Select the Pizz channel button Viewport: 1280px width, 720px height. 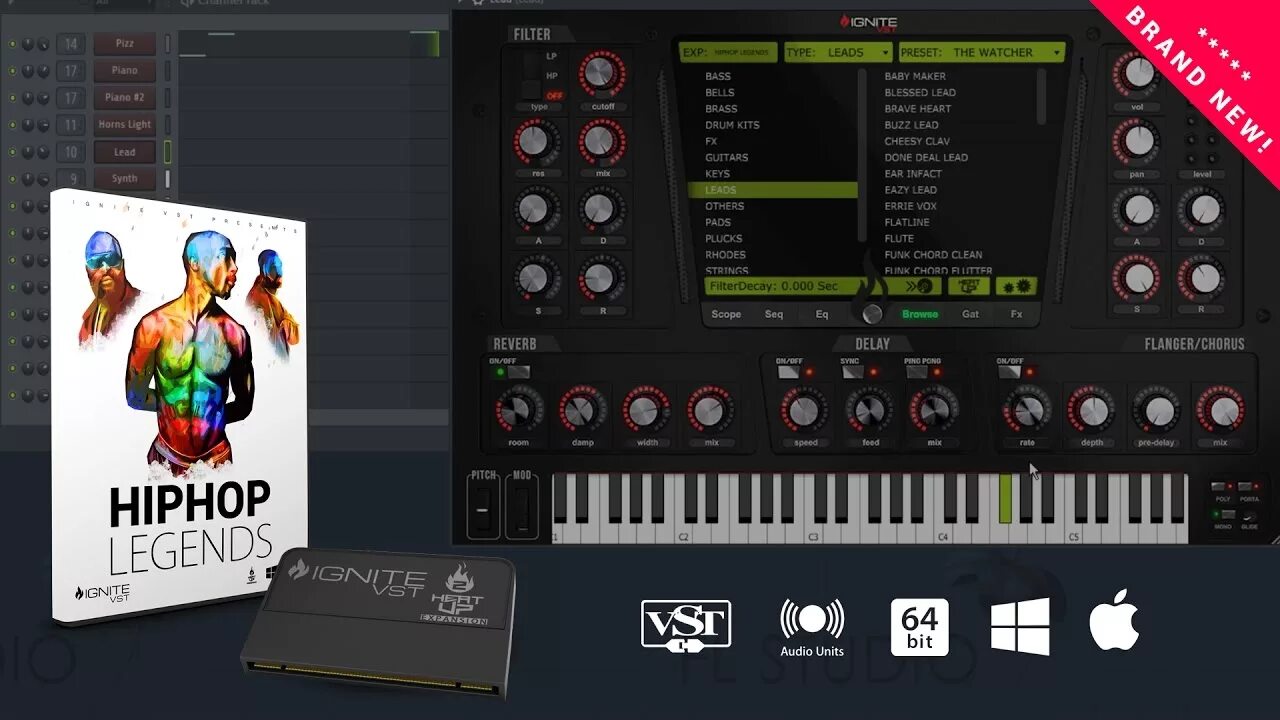tap(124, 44)
